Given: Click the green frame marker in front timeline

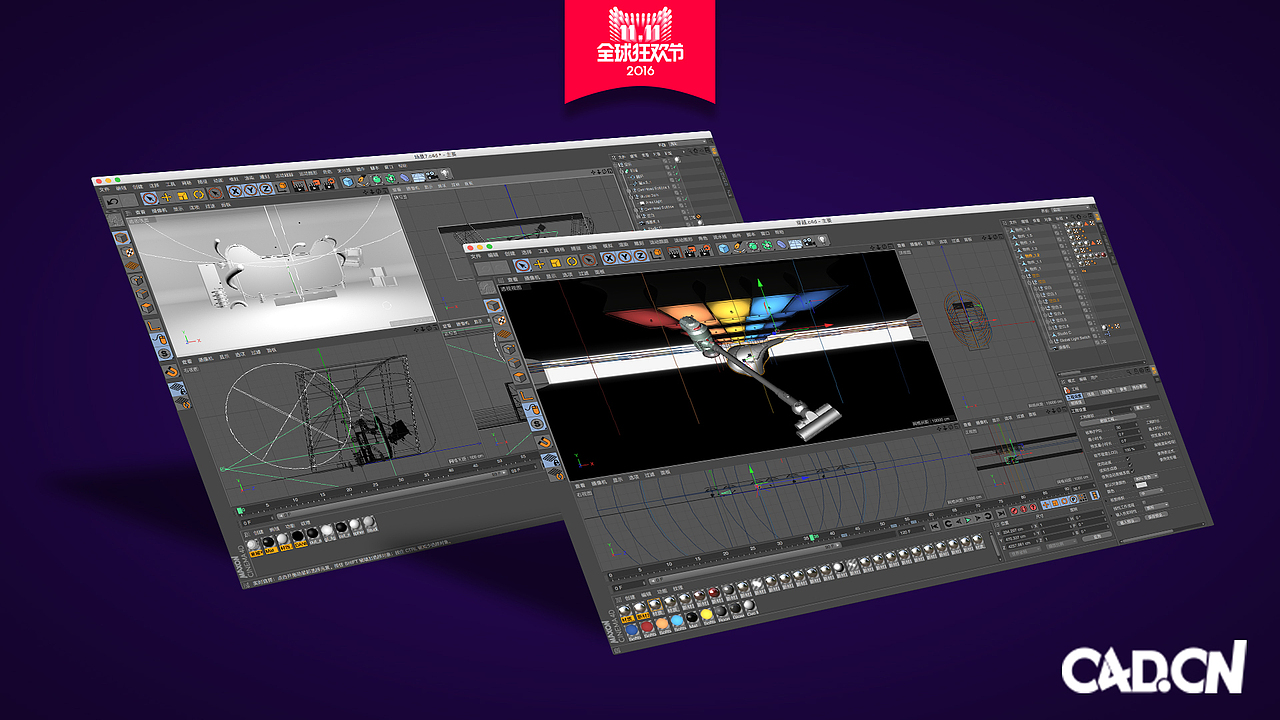Looking at the screenshot, I should [812, 537].
